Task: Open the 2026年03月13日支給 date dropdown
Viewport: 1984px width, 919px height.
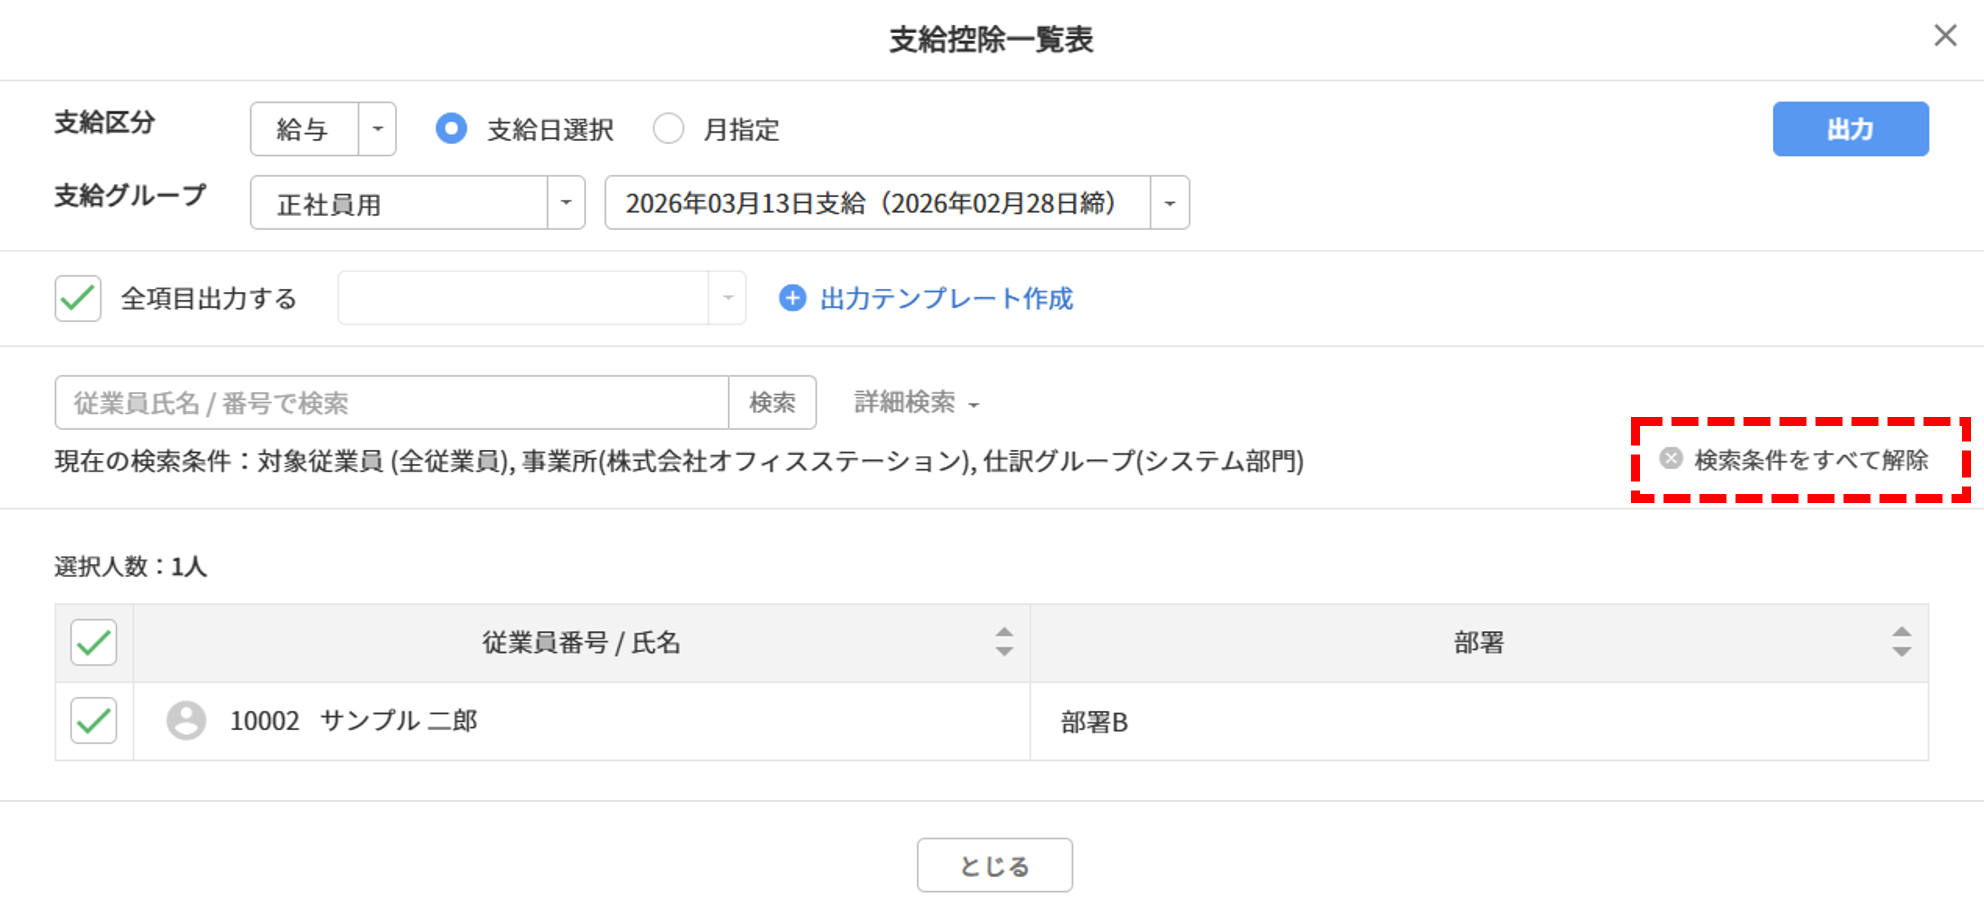Action: pos(897,203)
